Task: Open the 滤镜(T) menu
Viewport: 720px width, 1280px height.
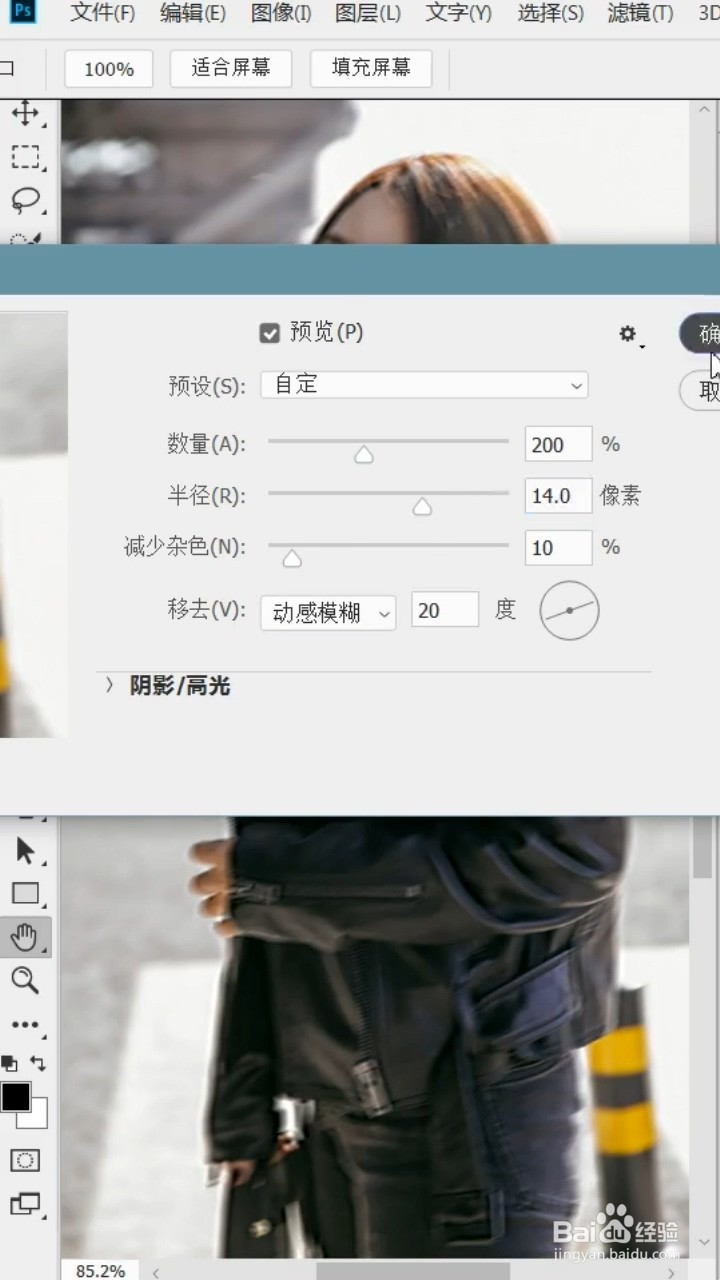Action: click(641, 13)
